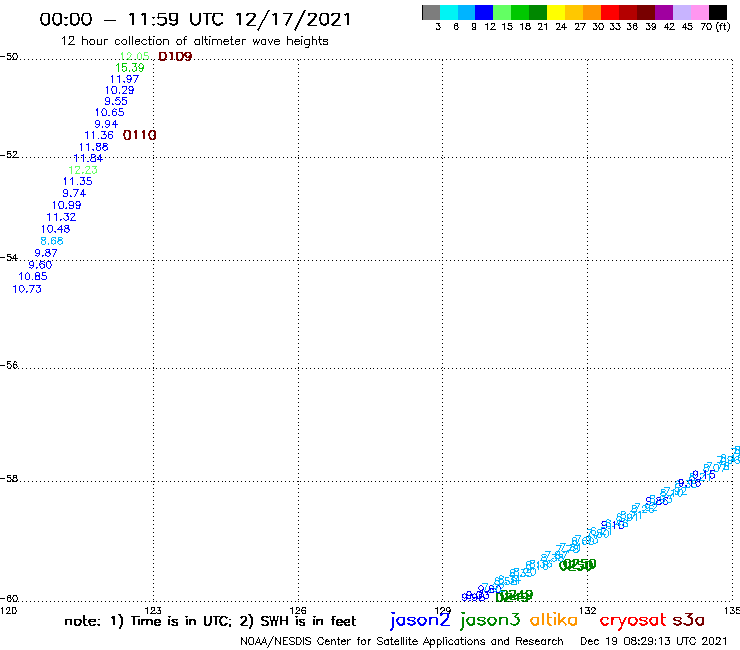Click the light green value 12.23
The image size is (740, 650).
point(83,170)
